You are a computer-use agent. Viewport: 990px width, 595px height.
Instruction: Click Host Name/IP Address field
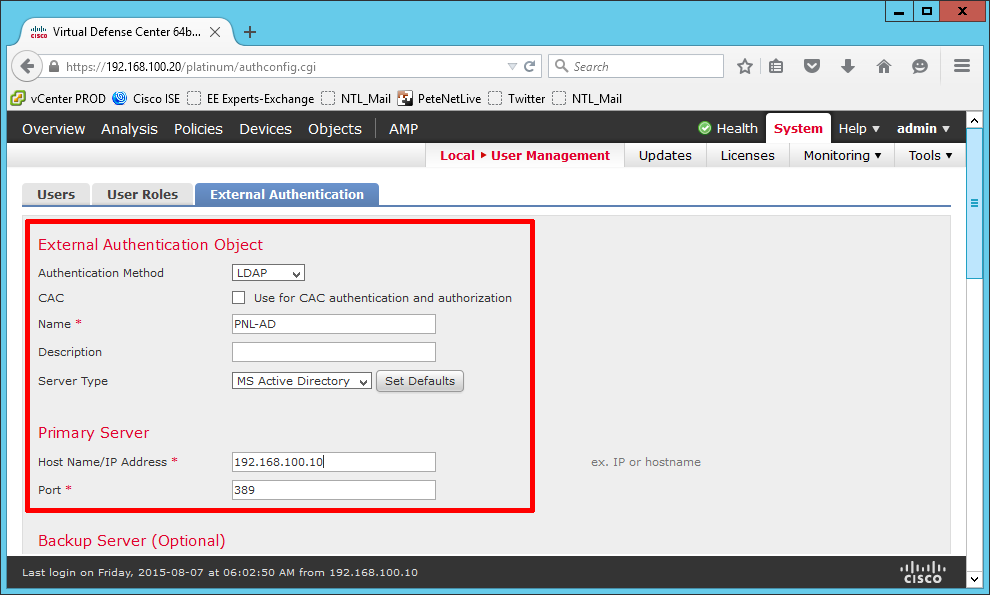coord(333,462)
